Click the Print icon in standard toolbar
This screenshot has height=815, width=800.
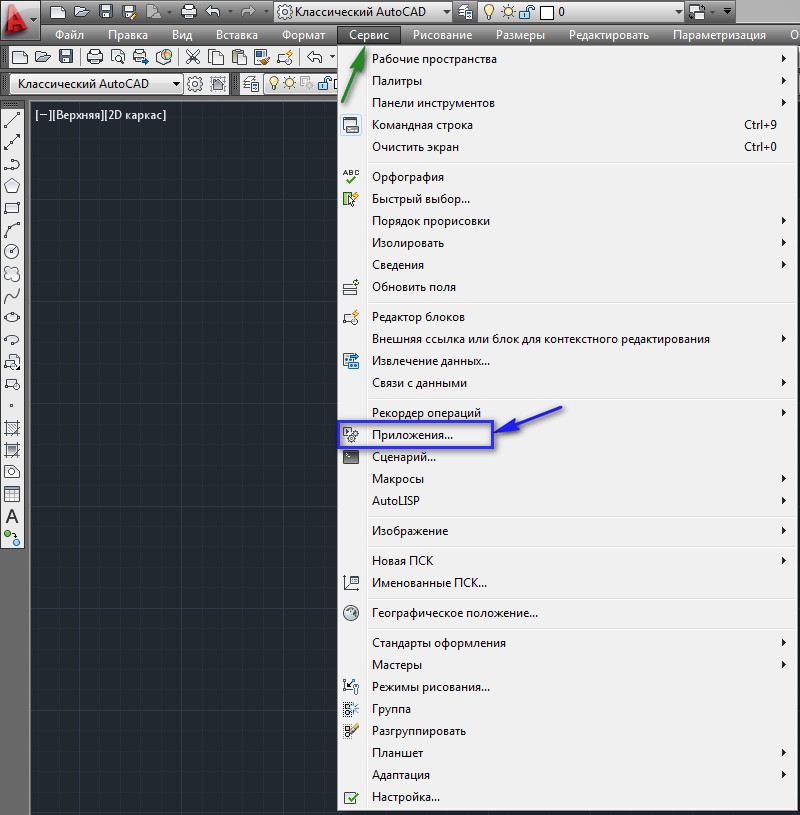(x=95, y=57)
